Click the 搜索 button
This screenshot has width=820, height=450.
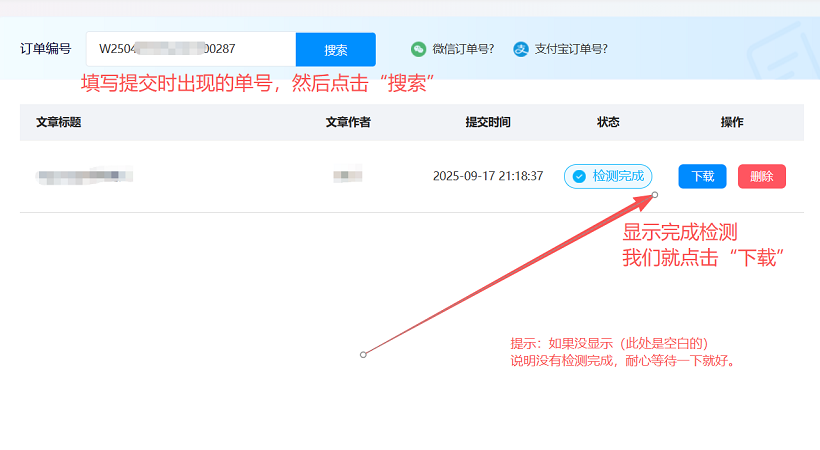click(335, 50)
